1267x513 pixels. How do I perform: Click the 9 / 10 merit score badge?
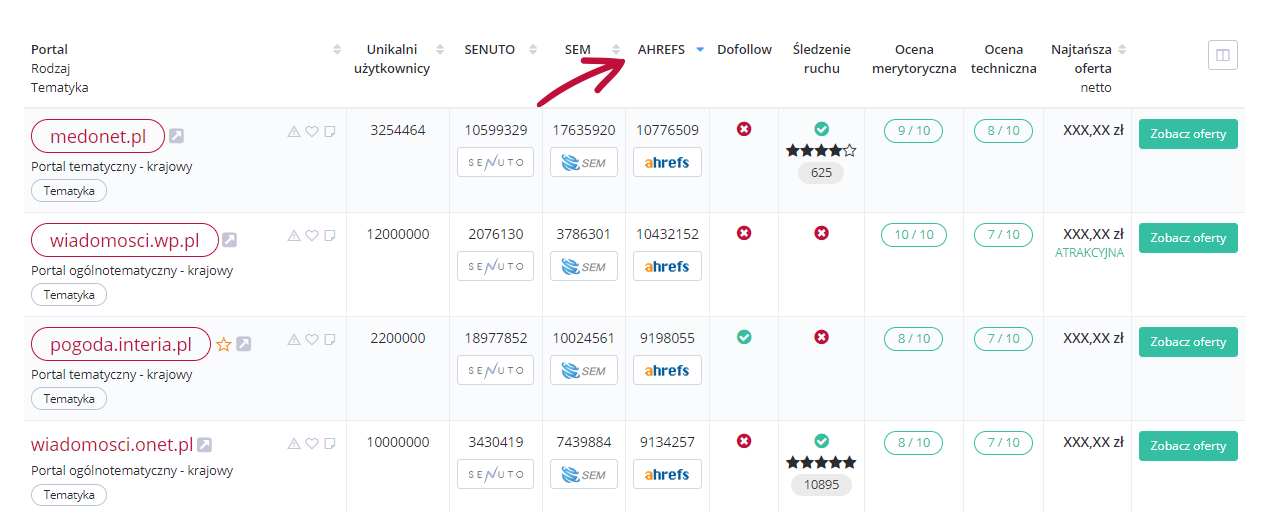[x=914, y=130]
